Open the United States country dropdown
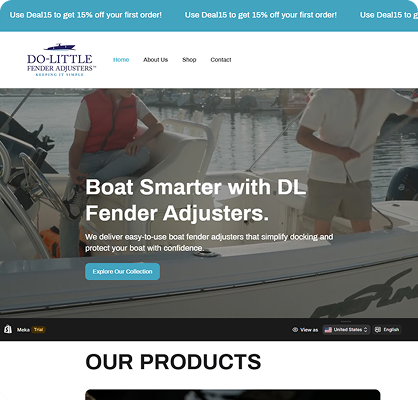The height and width of the screenshot is (400, 418). point(346,330)
